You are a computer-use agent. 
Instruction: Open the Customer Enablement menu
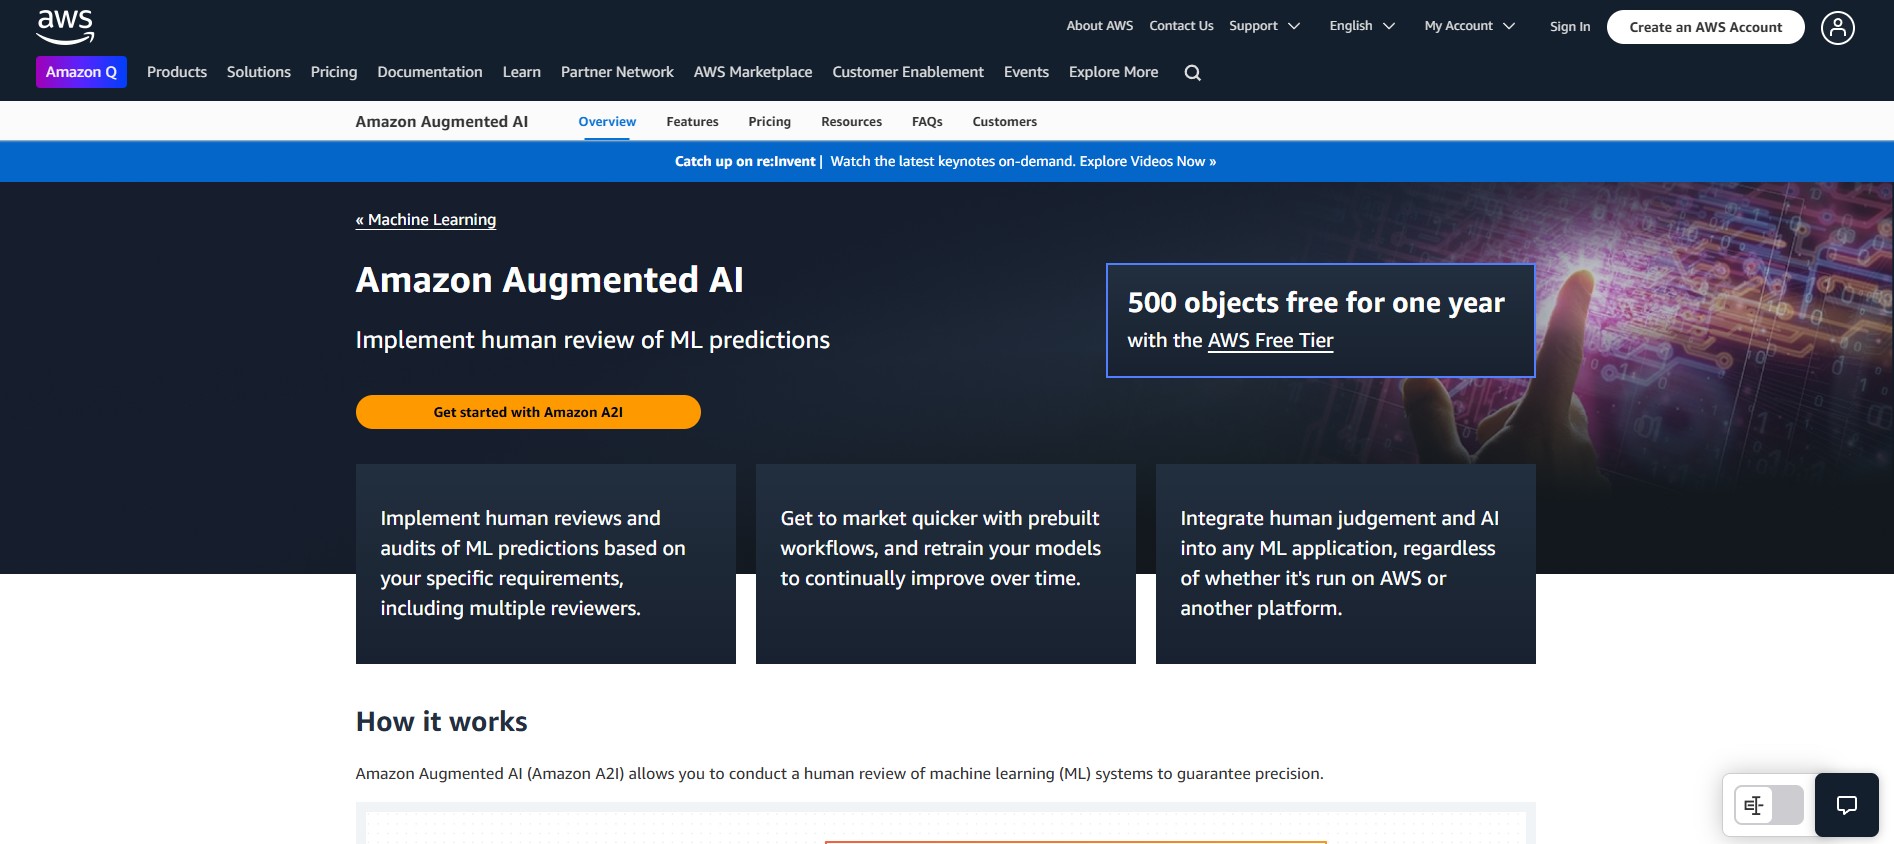908,72
